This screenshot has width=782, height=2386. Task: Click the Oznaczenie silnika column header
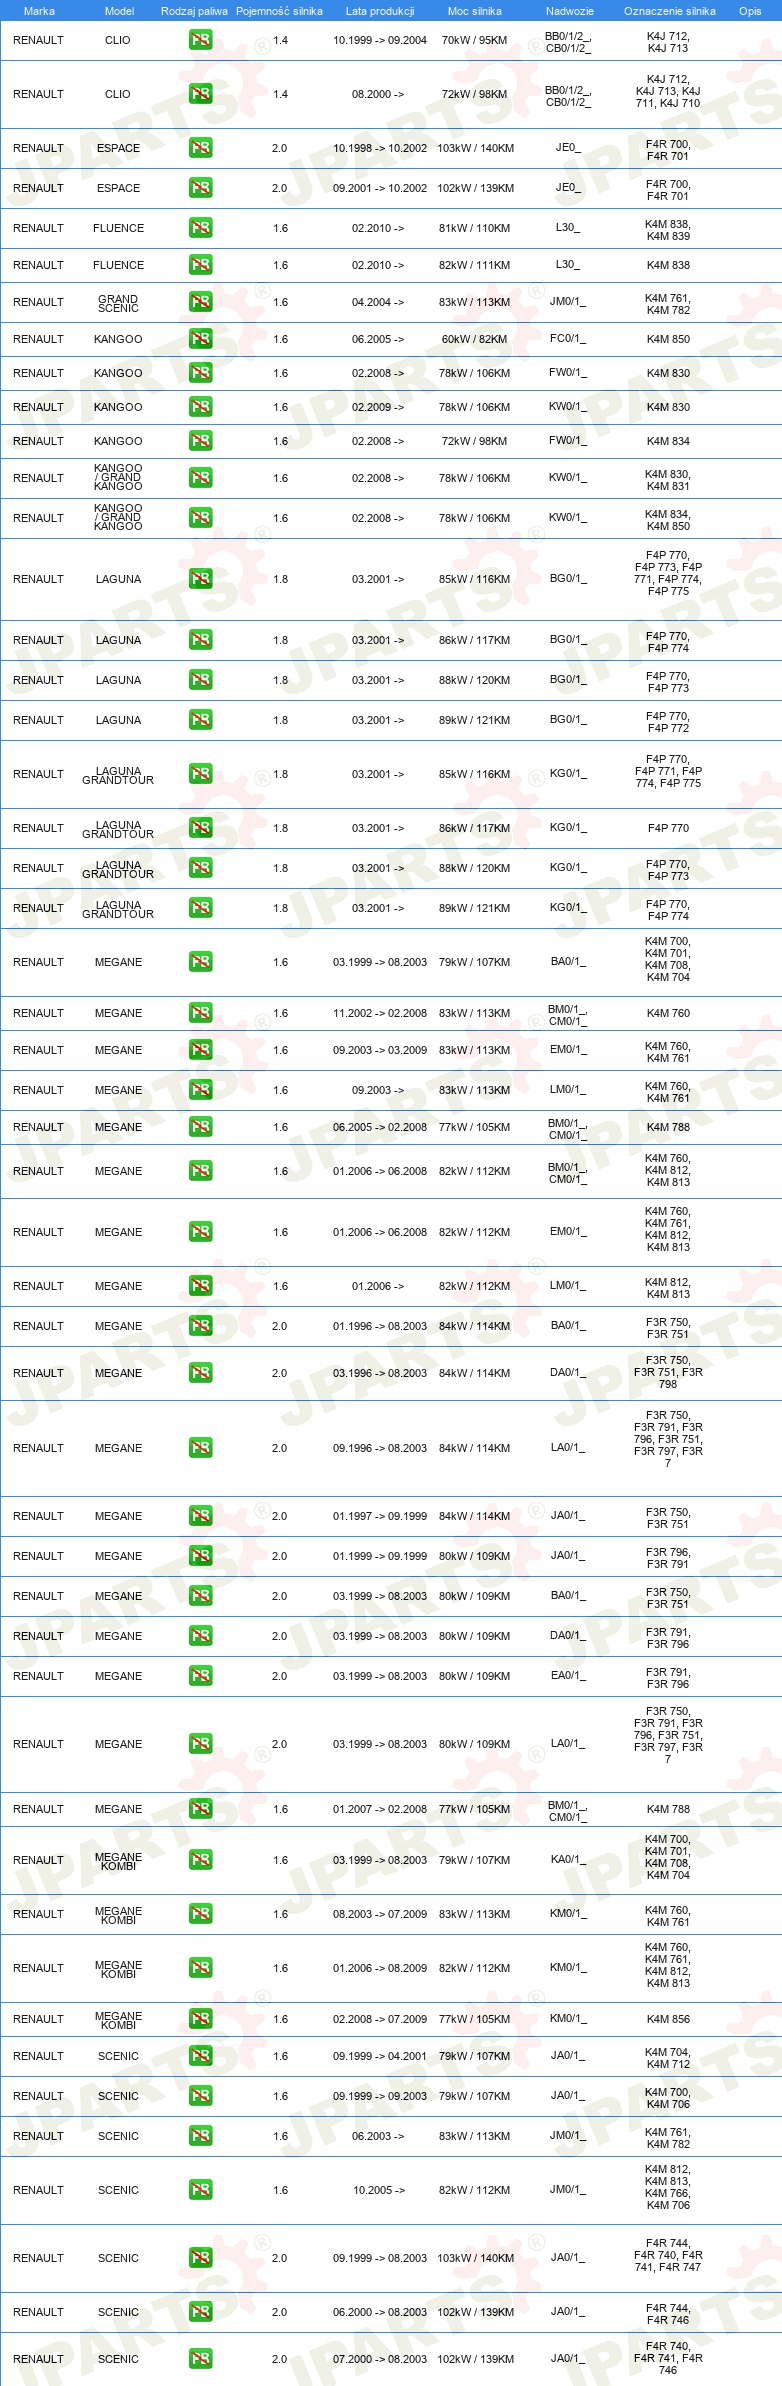click(670, 11)
